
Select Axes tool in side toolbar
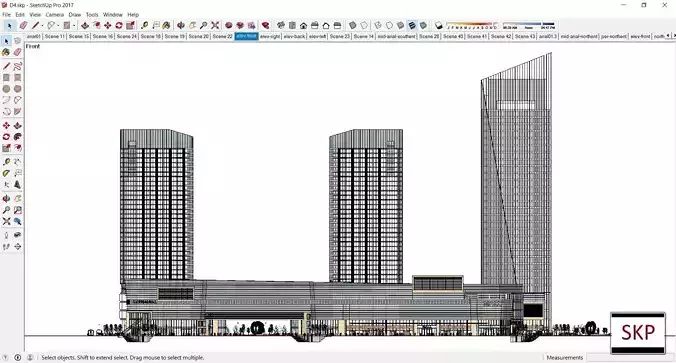point(6,185)
